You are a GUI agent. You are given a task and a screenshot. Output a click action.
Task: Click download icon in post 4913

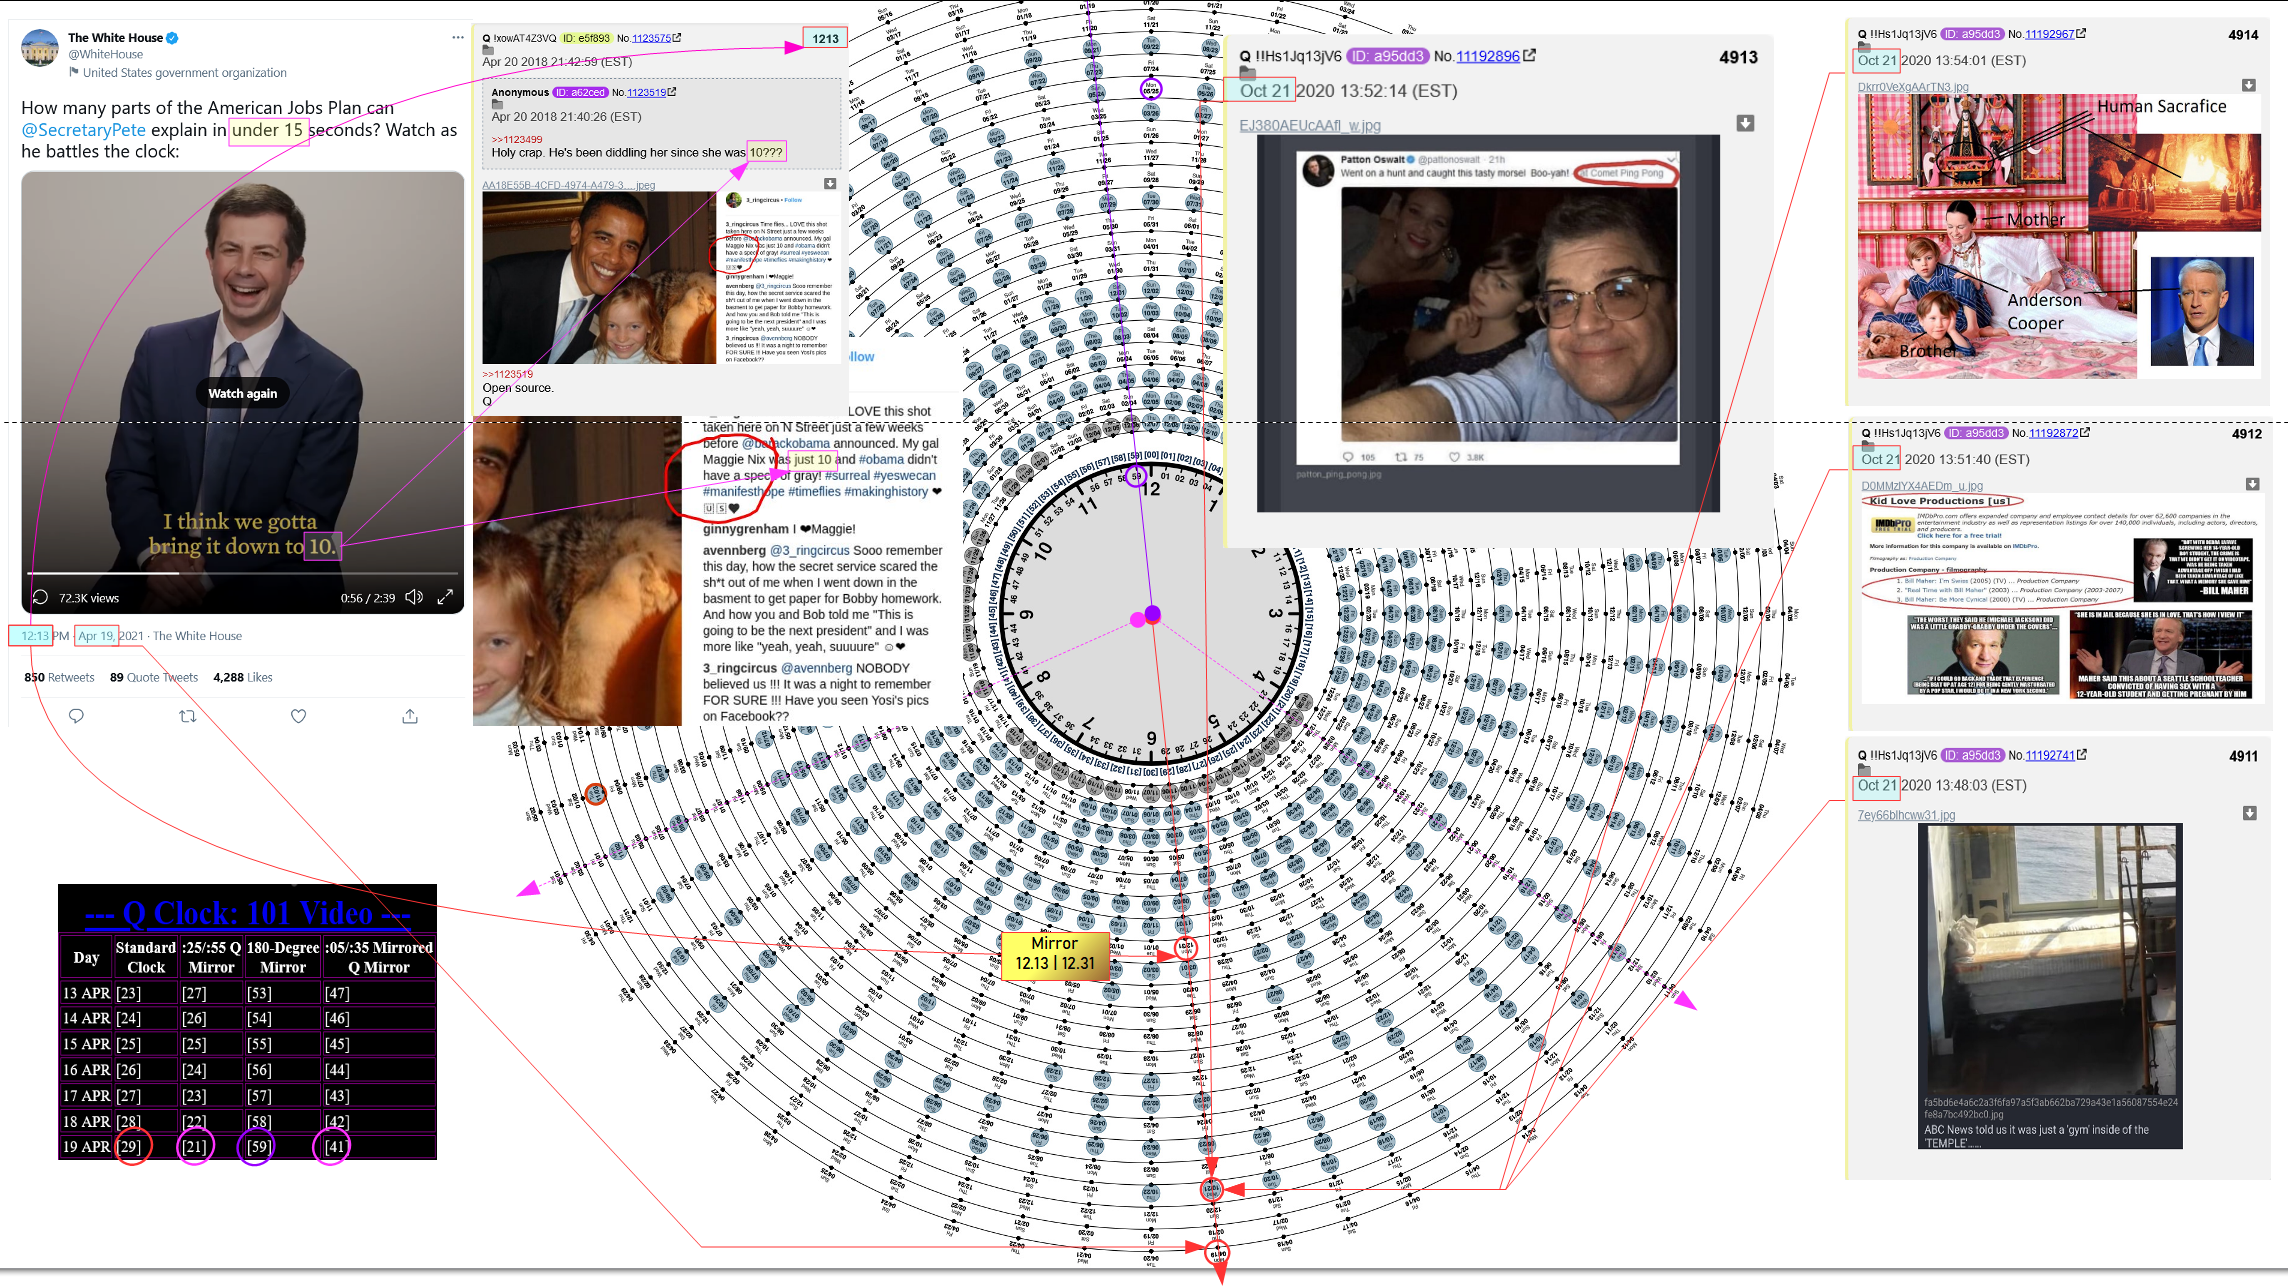[x=1745, y=123]
